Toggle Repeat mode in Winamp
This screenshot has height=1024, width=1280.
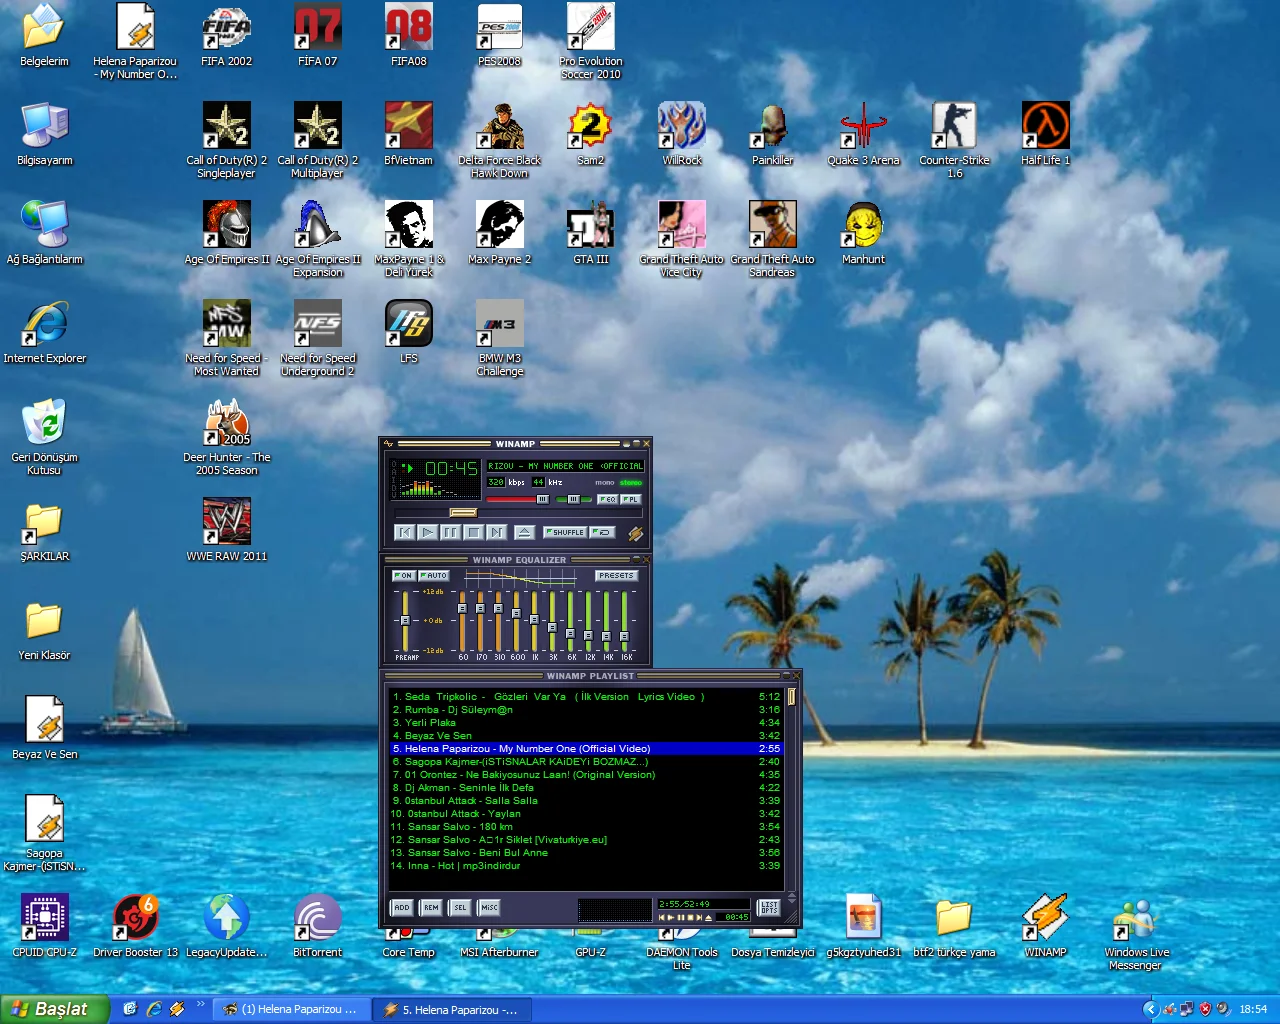pyautogui.click(x=602, y=533)
